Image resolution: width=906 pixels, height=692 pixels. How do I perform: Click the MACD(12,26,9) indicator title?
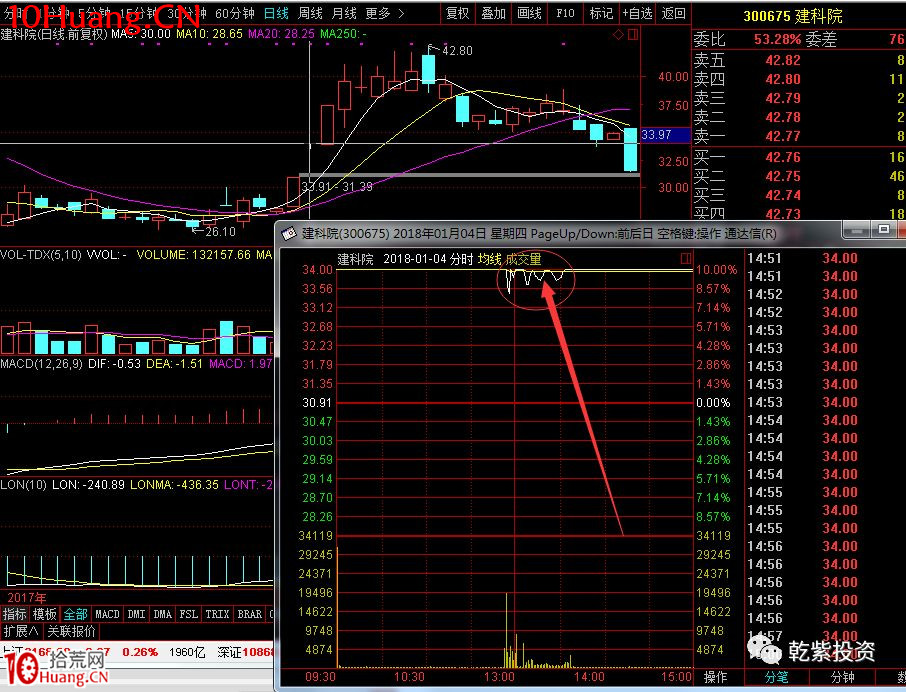[42, 363]
